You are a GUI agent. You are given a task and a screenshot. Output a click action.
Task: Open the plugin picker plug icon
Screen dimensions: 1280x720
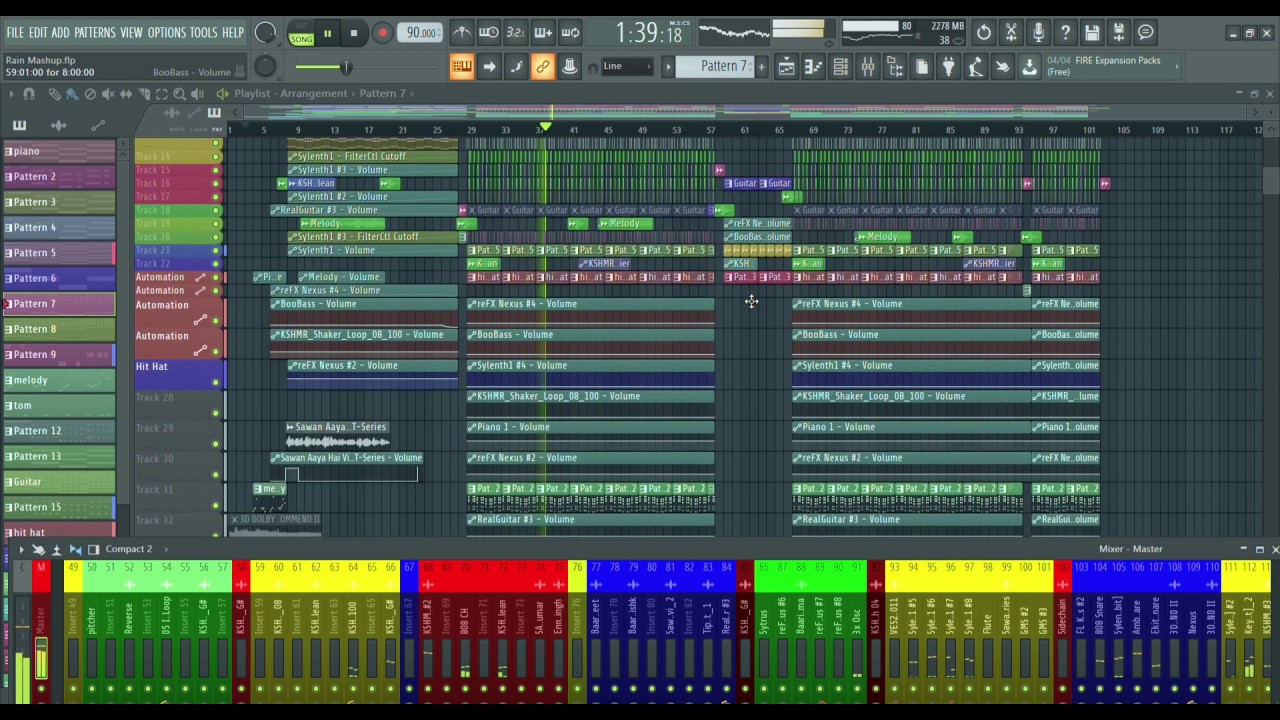pos(948,67)
